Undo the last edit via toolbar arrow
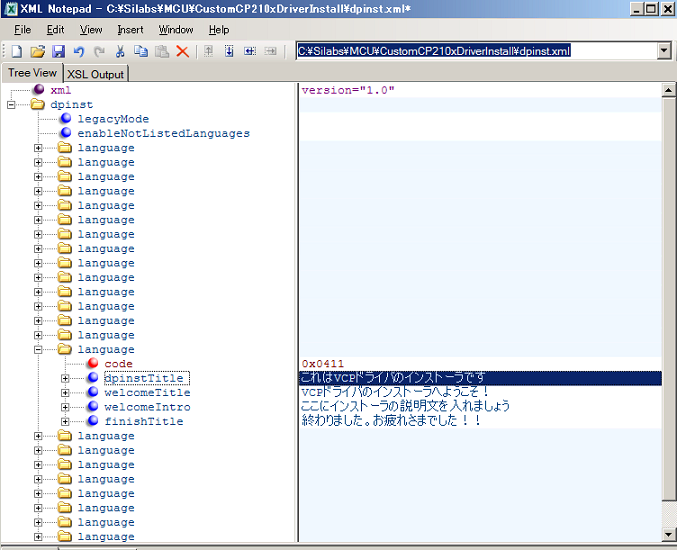The image size is (677, 550). 79,51
